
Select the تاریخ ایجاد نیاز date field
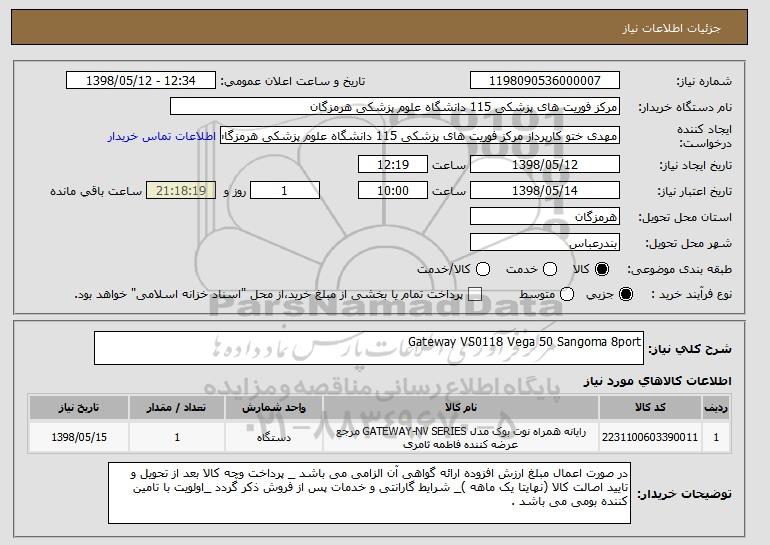coord(545,164)
